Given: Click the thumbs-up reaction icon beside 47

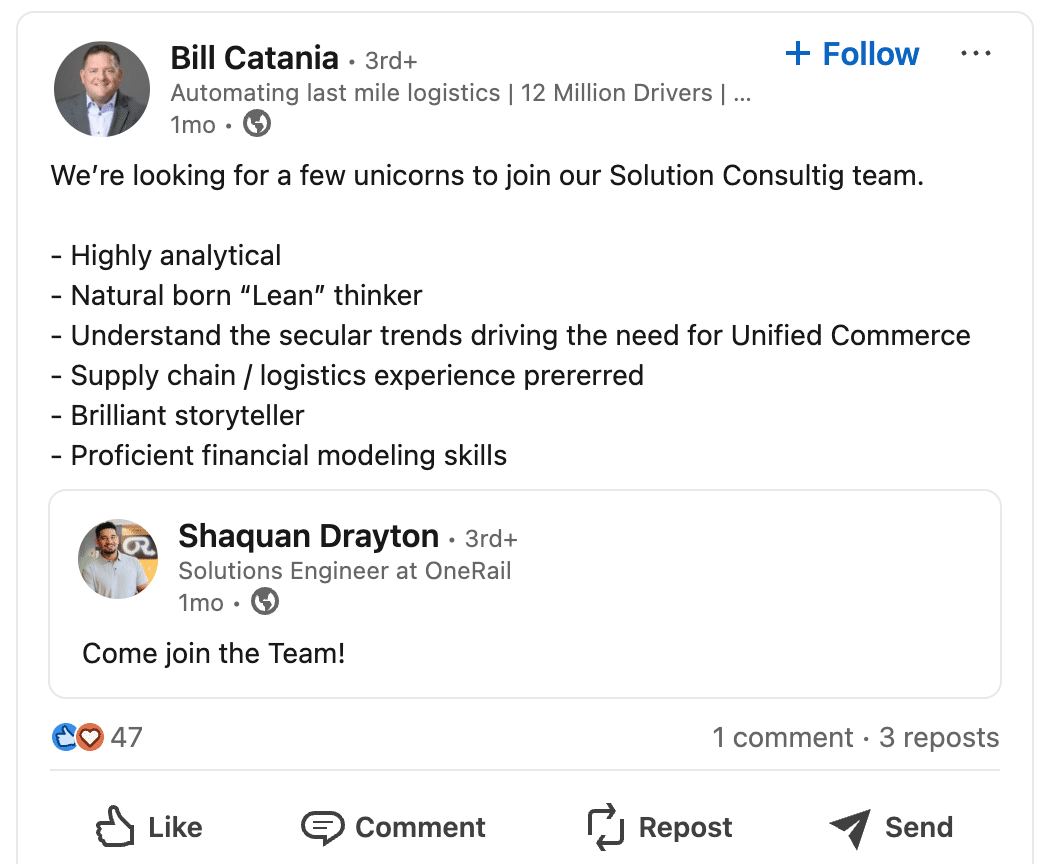Looking at the screenshot, I should tap(64, 738).
